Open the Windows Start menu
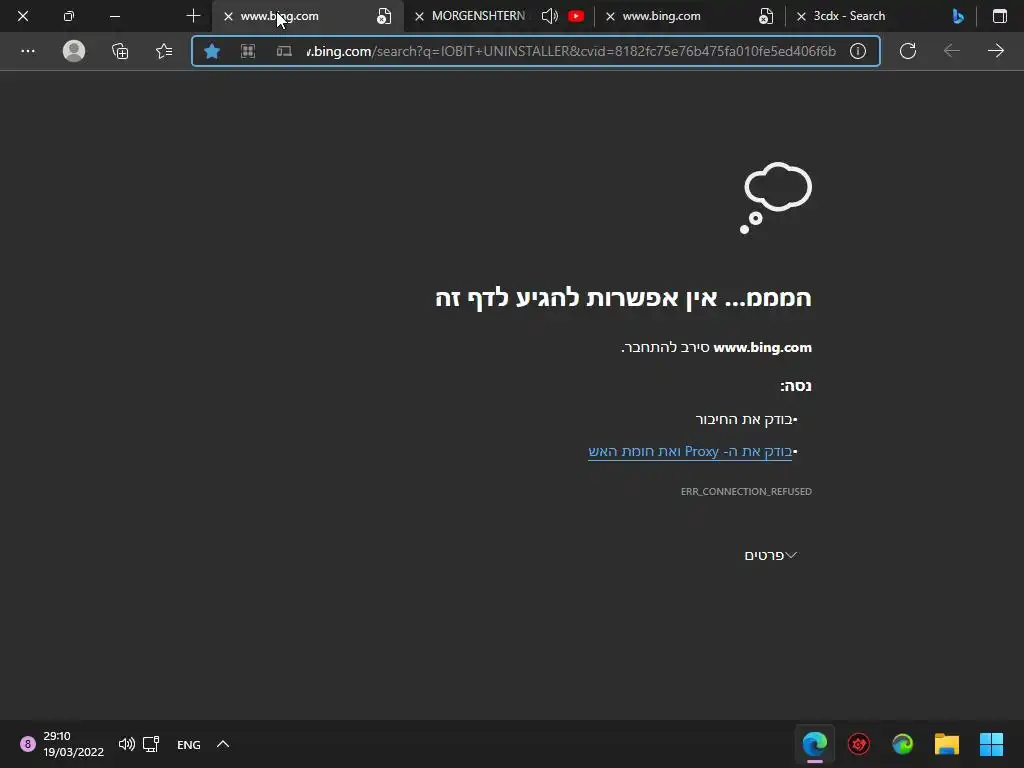1024x768 pixels. [x=991, y=744]
